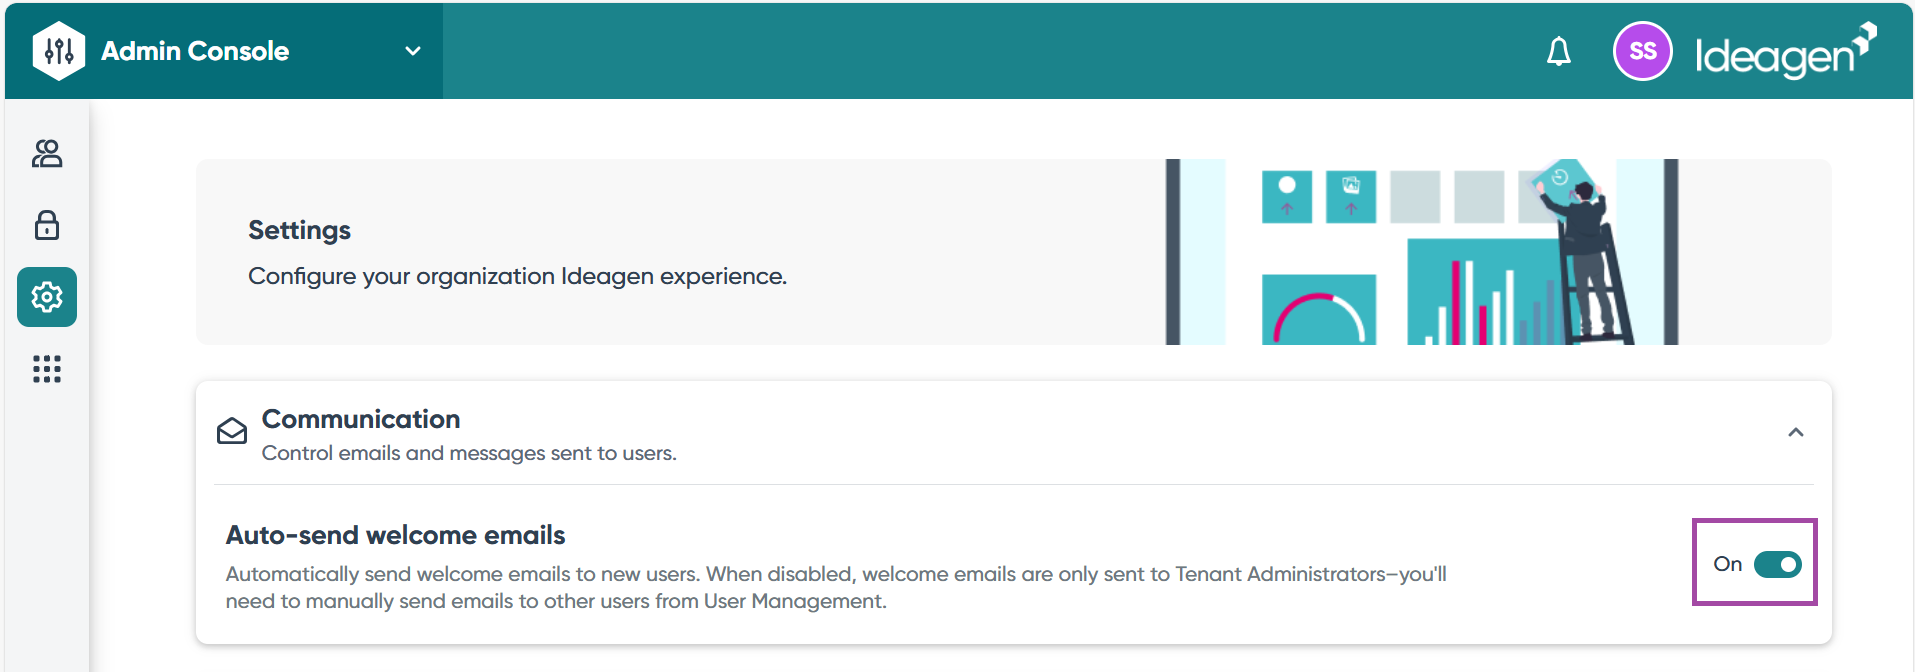Expand the Admin Console dropdown chevron
The image size is (1915, 672).
coord(412,51)
